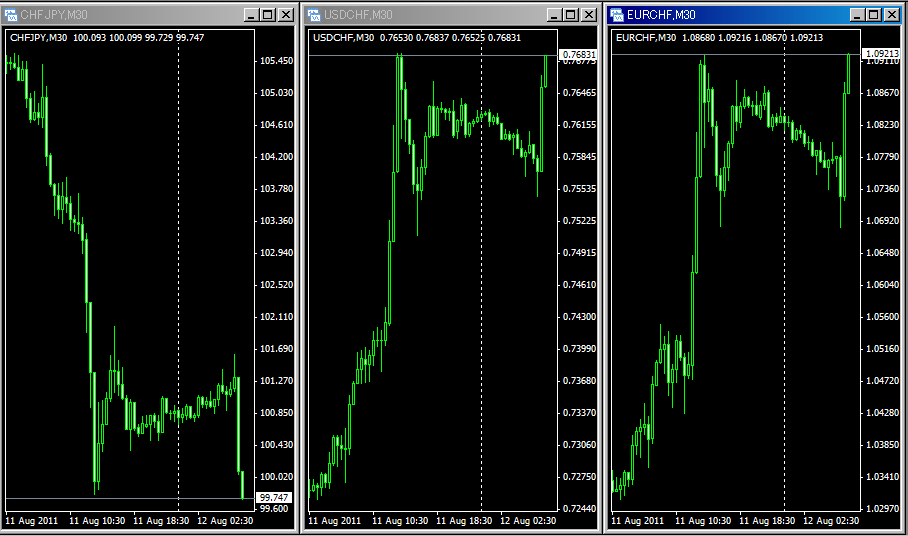Click the EURCHF chart window icon
Viewport: 908px width, 536px height.
coord(618,15)
